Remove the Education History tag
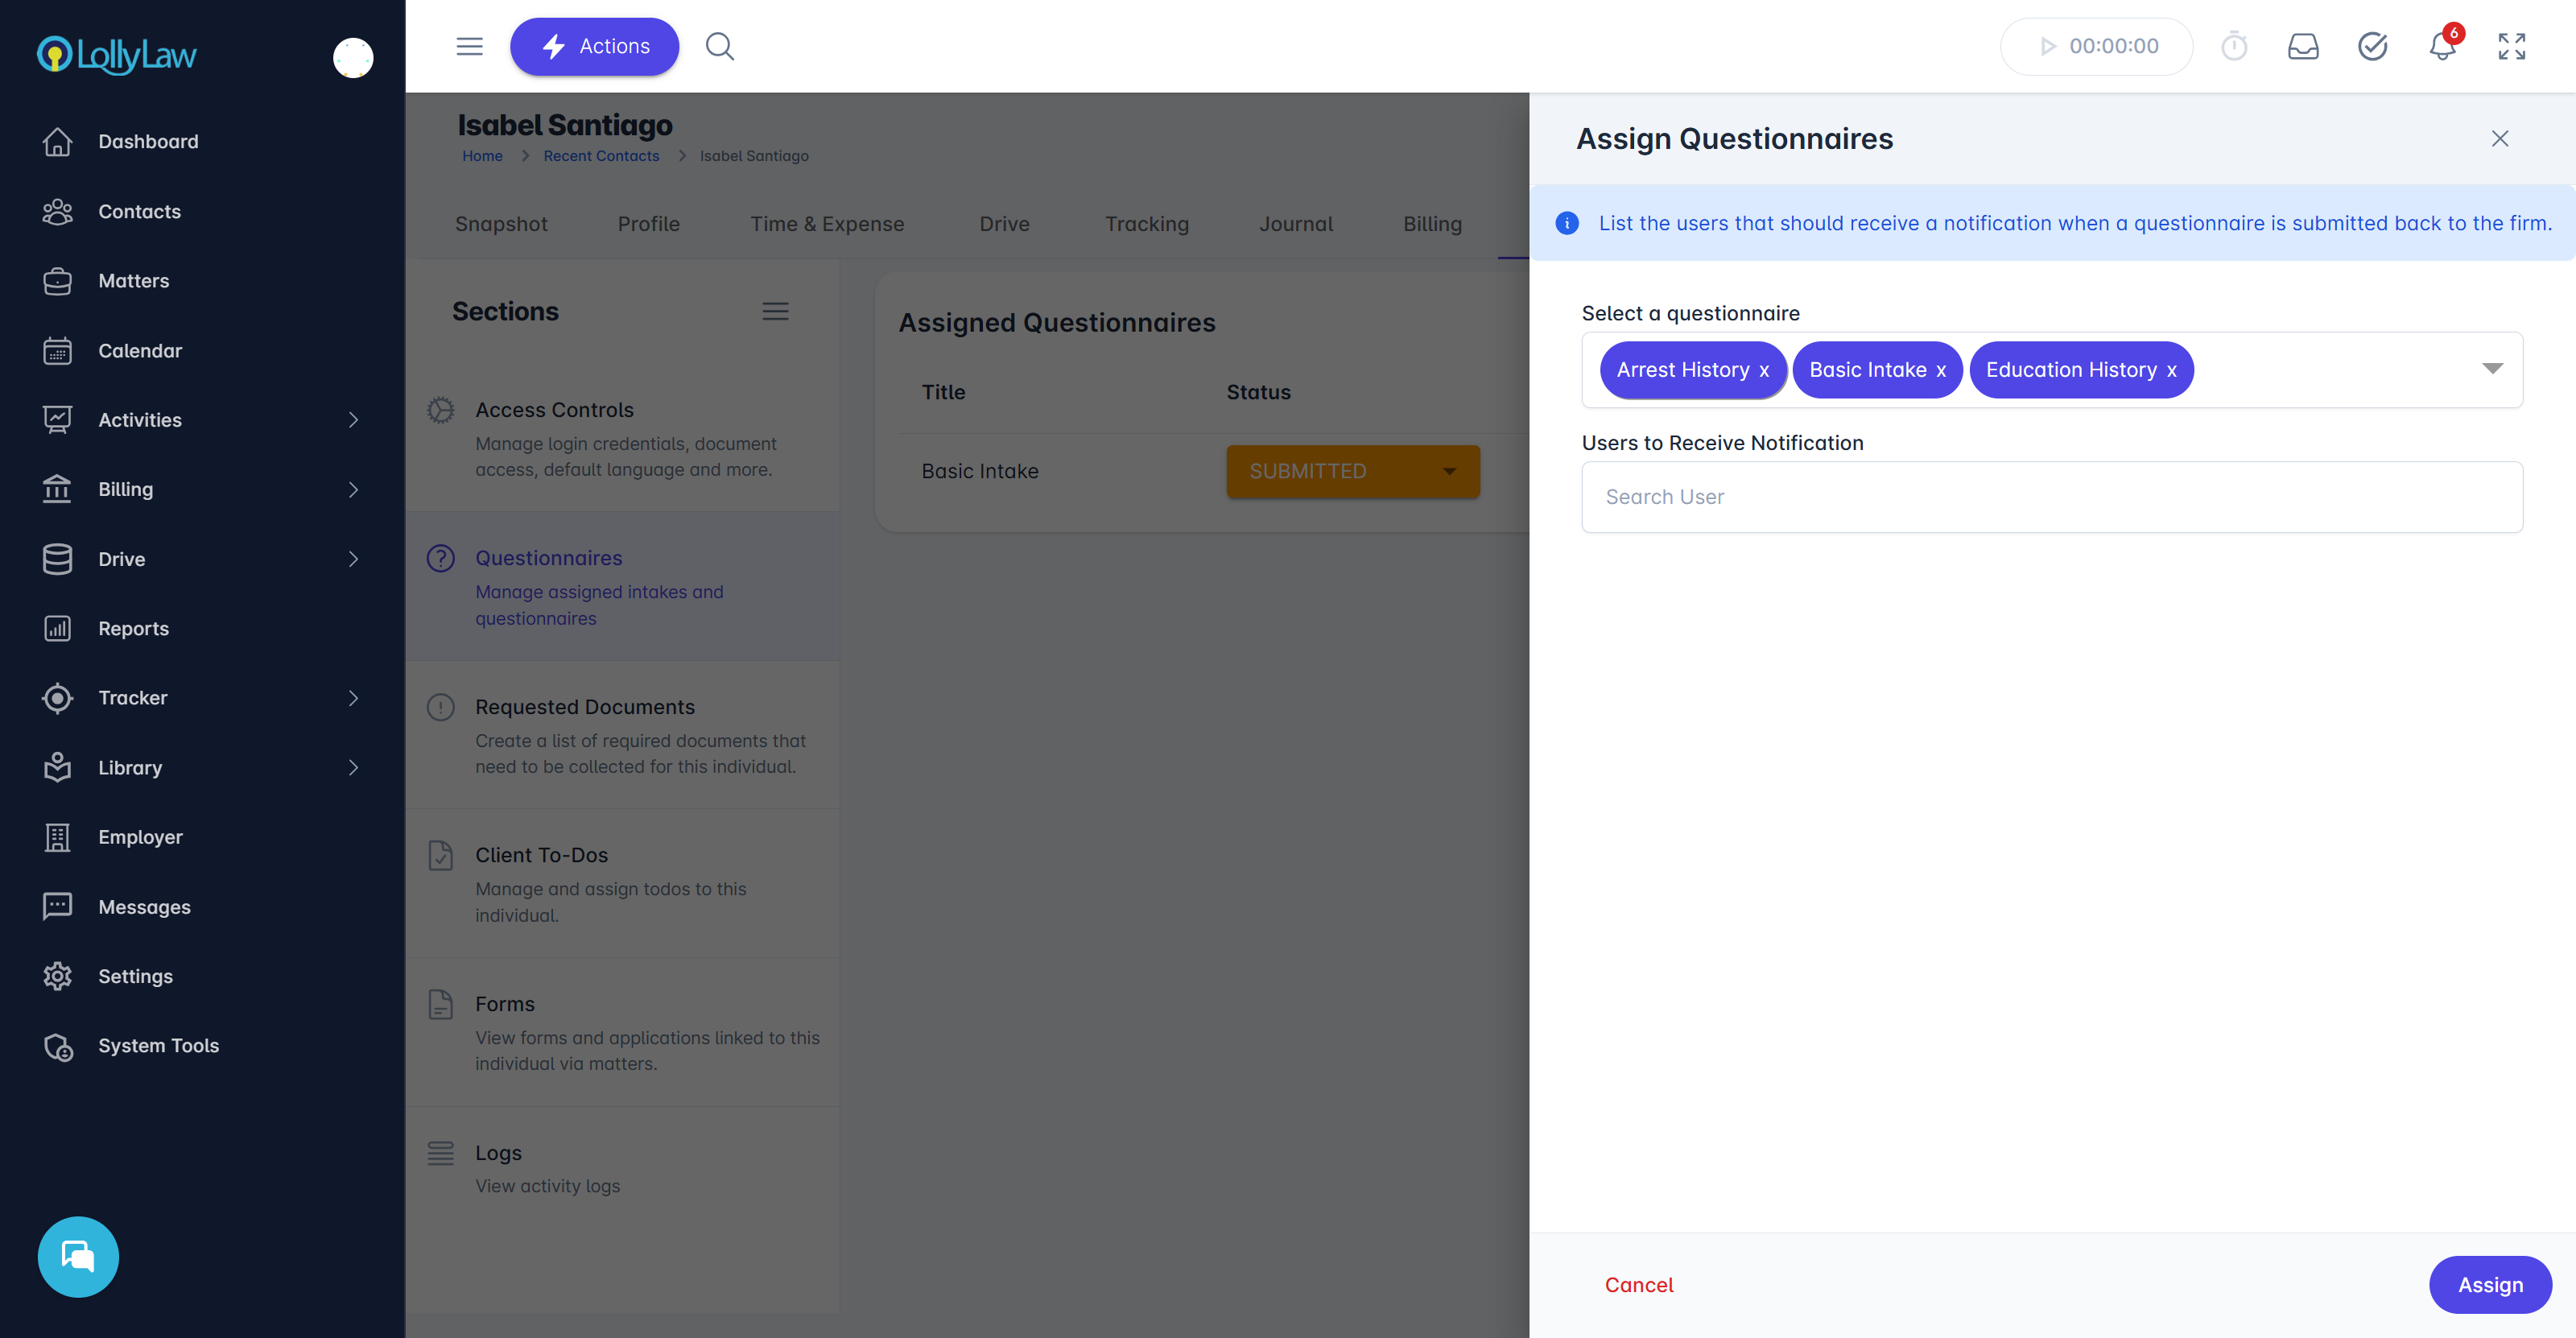Viewport: 2576px width, 1338px height. coord(2171,371)
